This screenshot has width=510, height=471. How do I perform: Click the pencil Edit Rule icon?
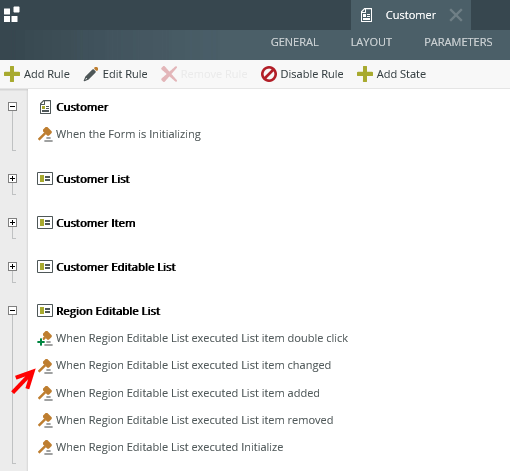click(x=91, y=74)
